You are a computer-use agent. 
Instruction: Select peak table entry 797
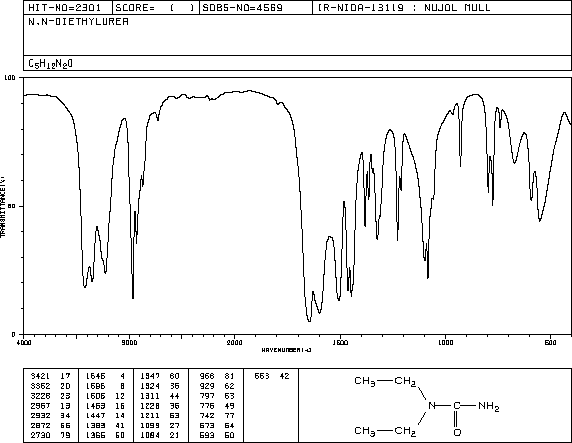point(207,396)
